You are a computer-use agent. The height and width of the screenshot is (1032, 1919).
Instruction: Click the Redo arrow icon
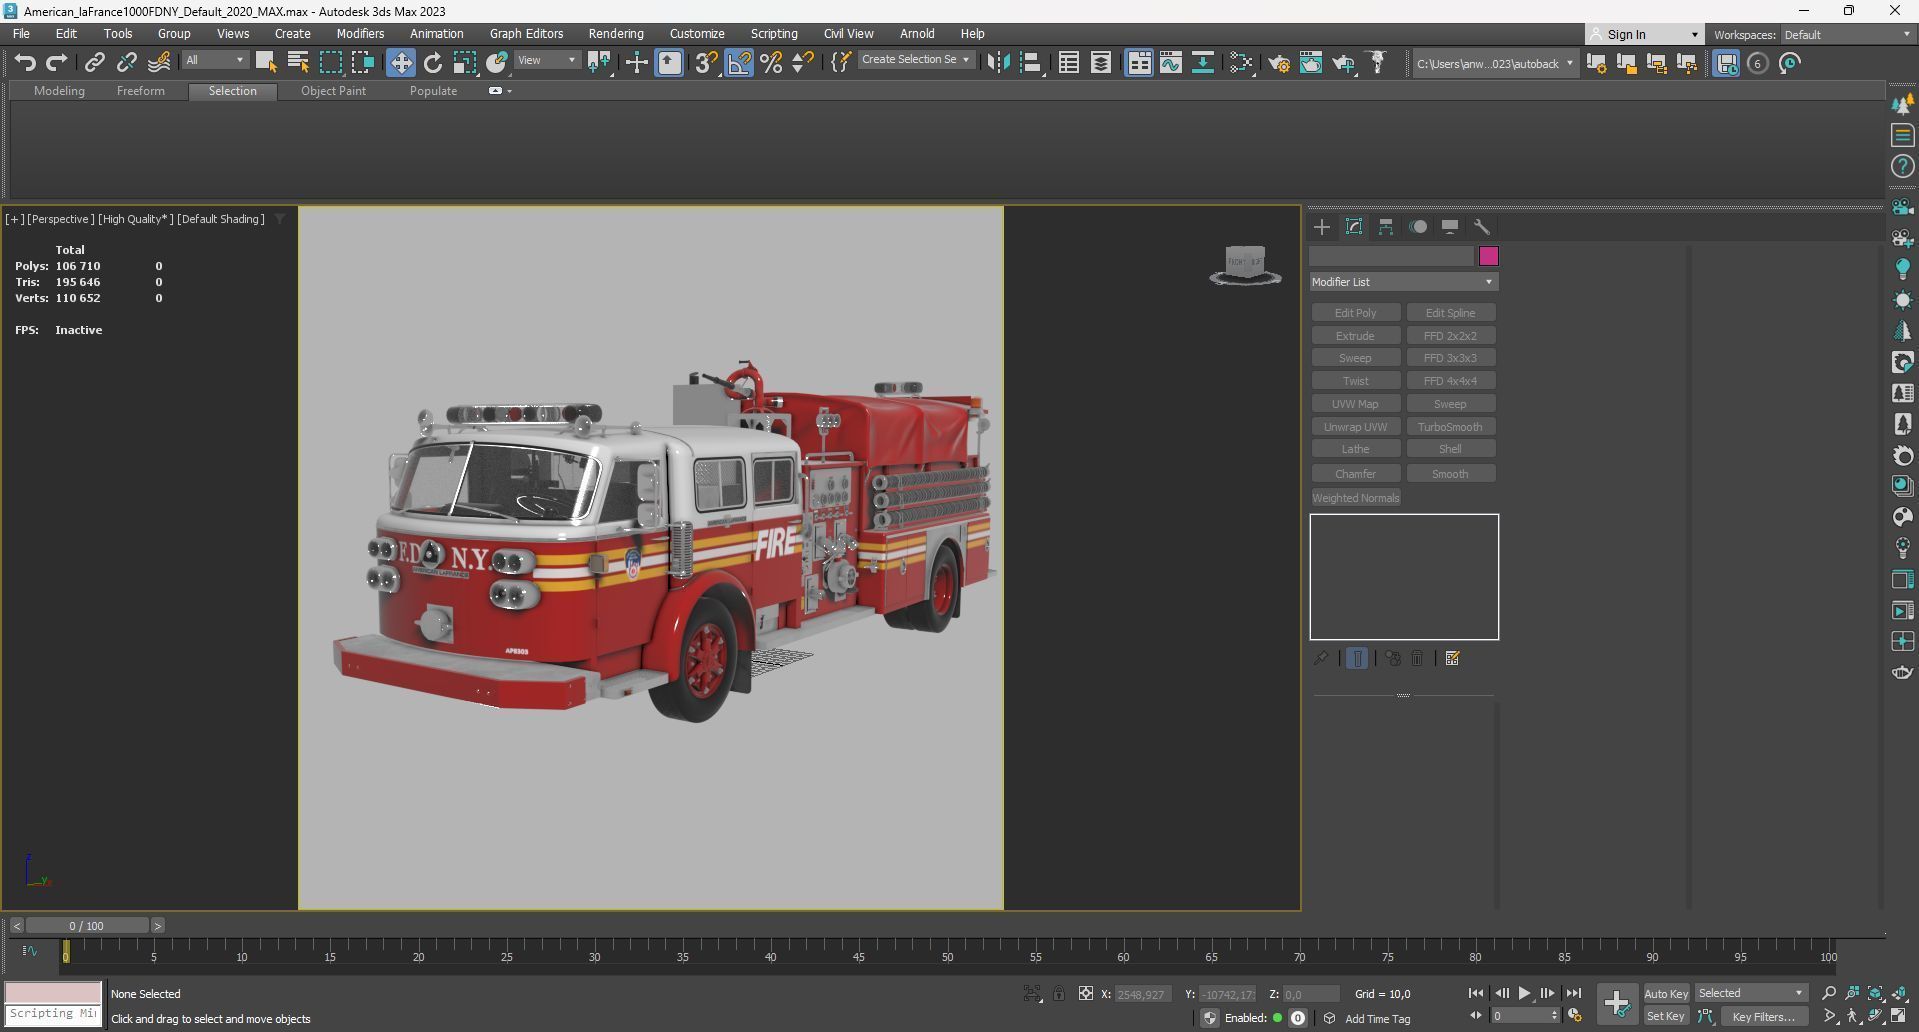57,63
